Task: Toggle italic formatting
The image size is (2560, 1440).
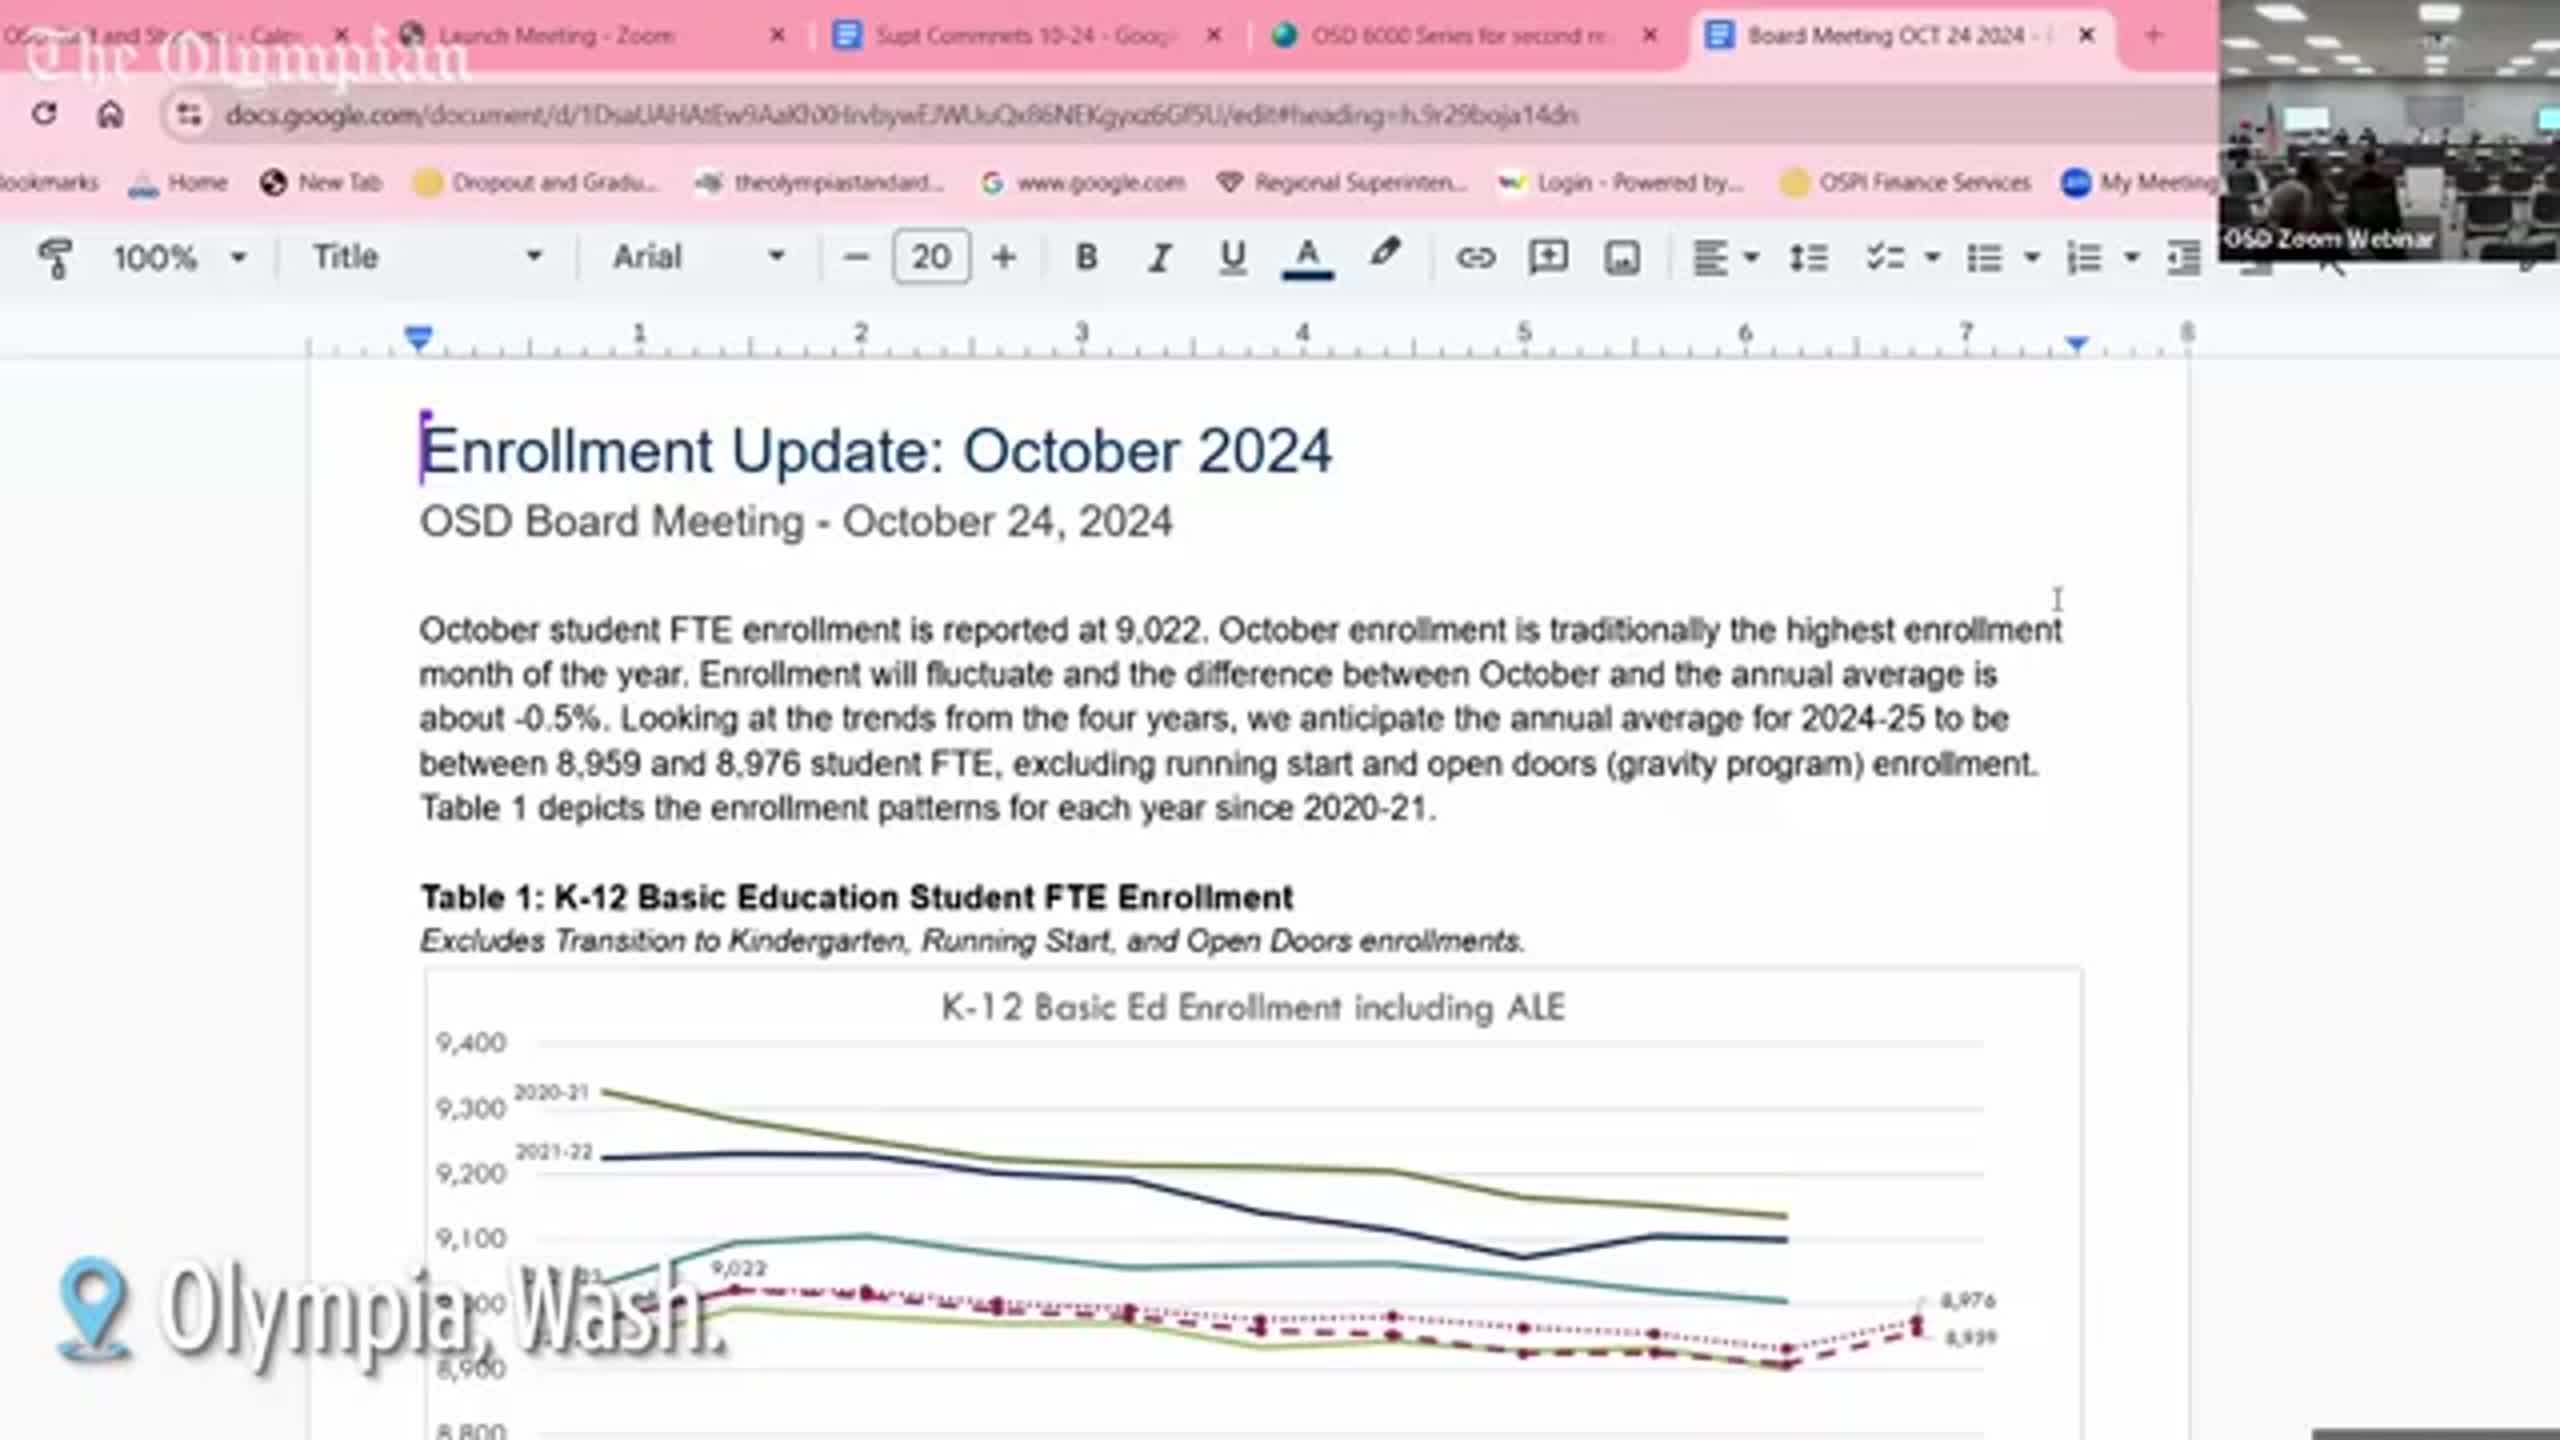Action: coord(1159,257)
